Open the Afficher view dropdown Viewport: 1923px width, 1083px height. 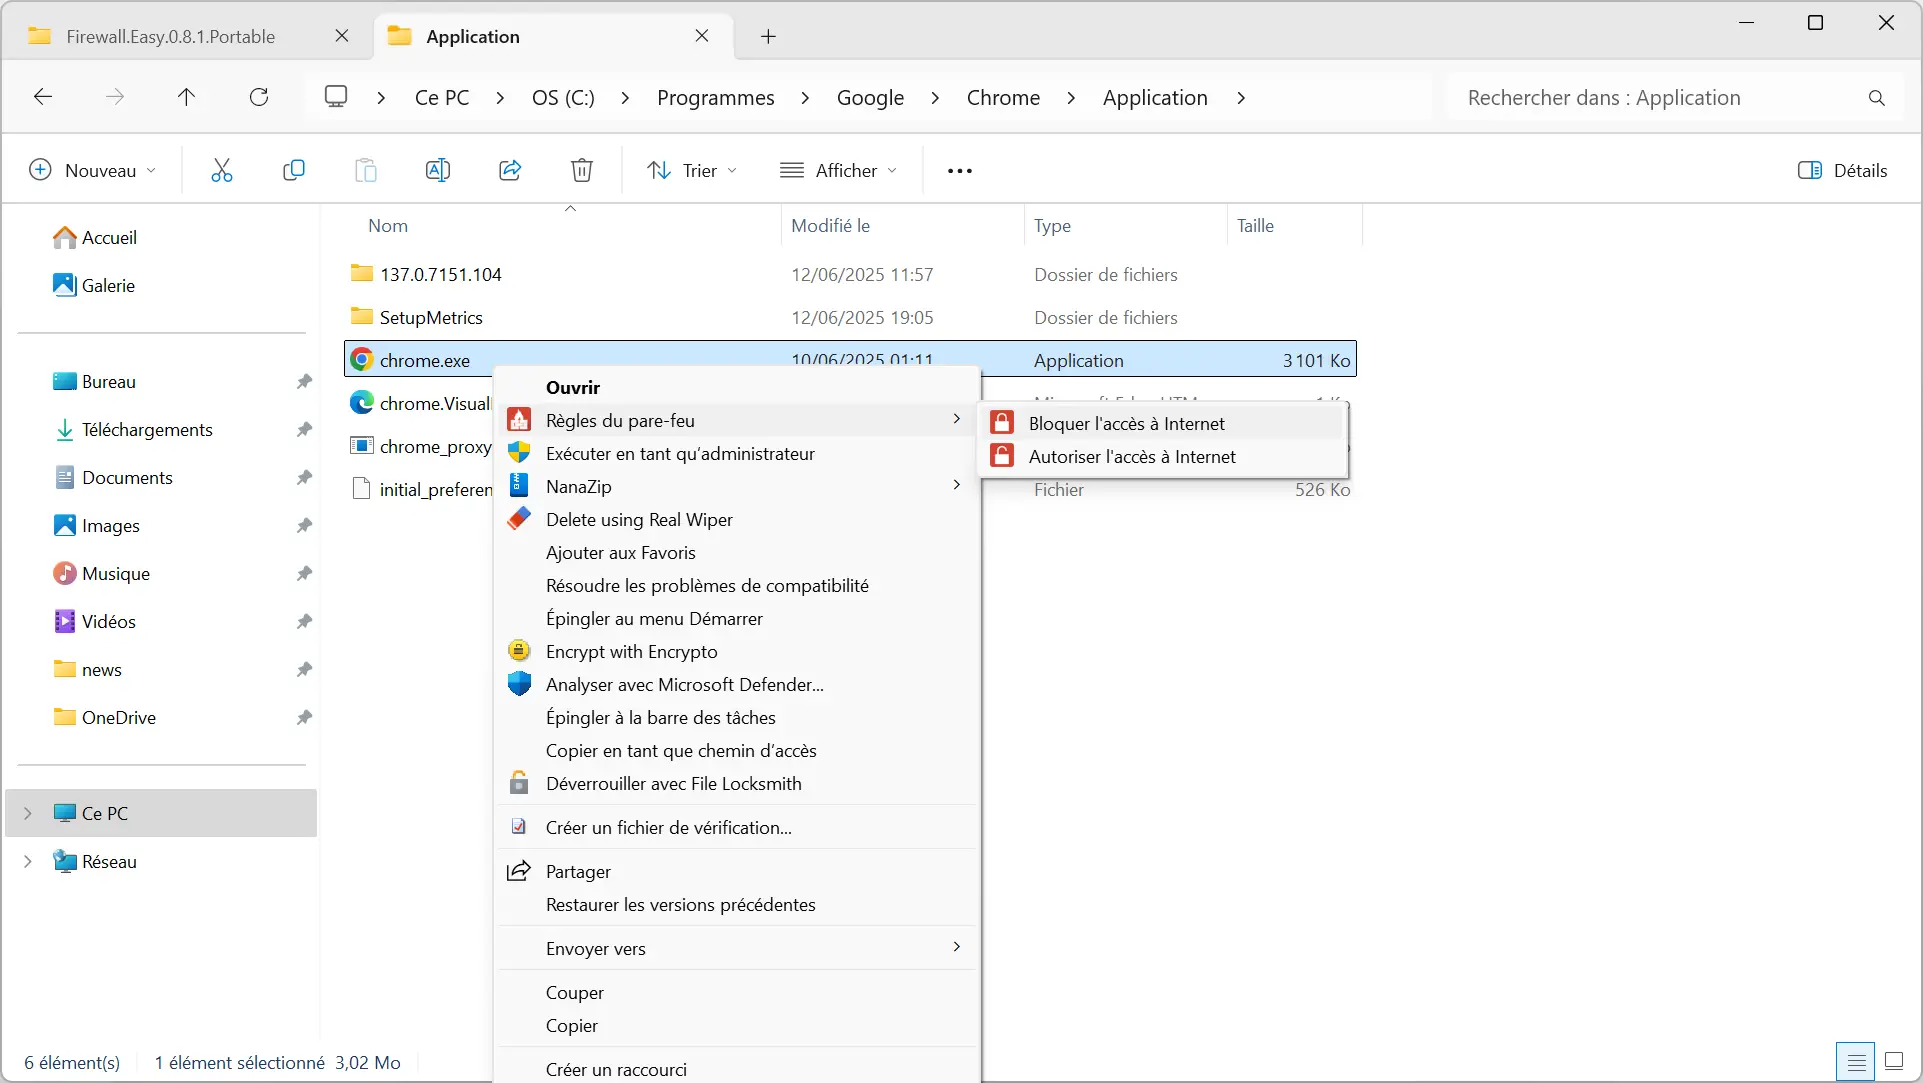click(x=838, y=170)
